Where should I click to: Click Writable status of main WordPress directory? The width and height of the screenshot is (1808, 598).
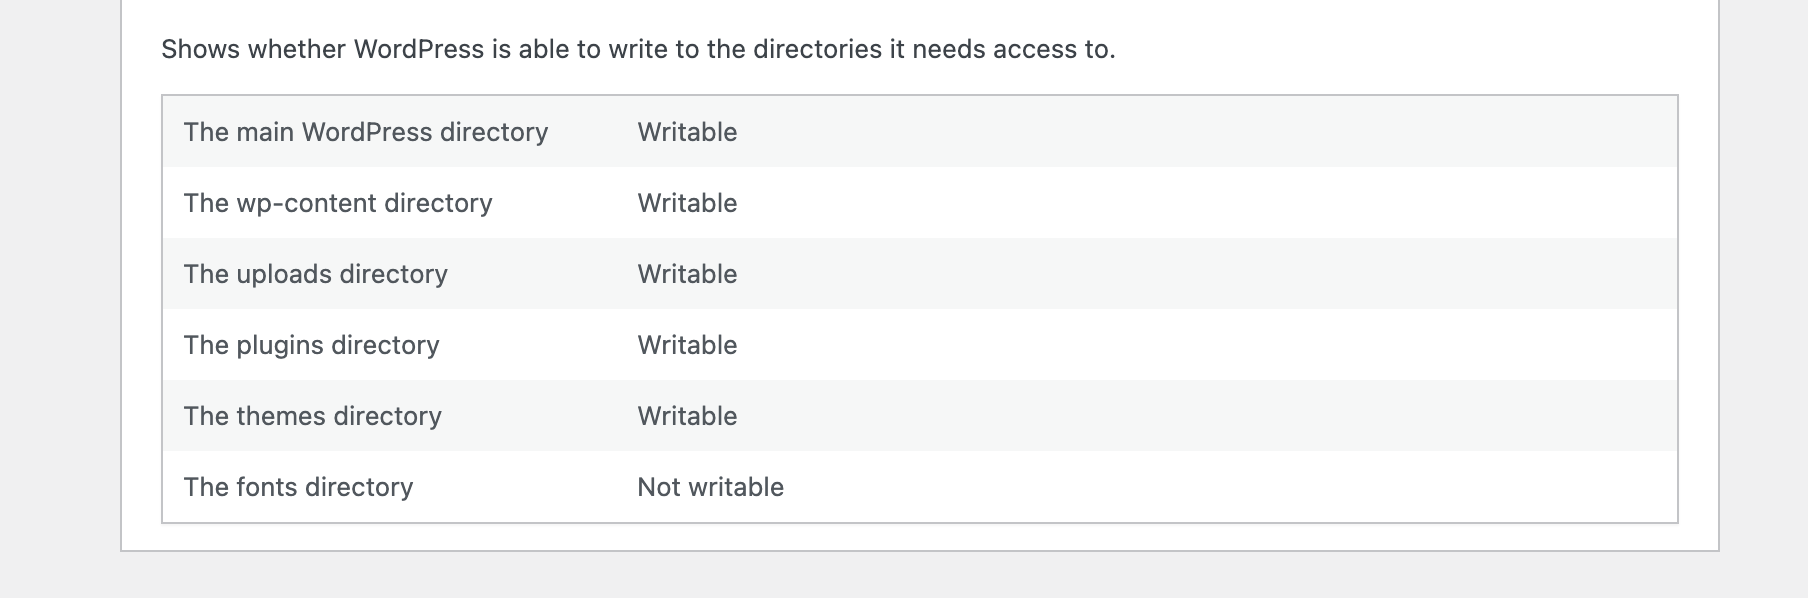[x=687, y=132]
